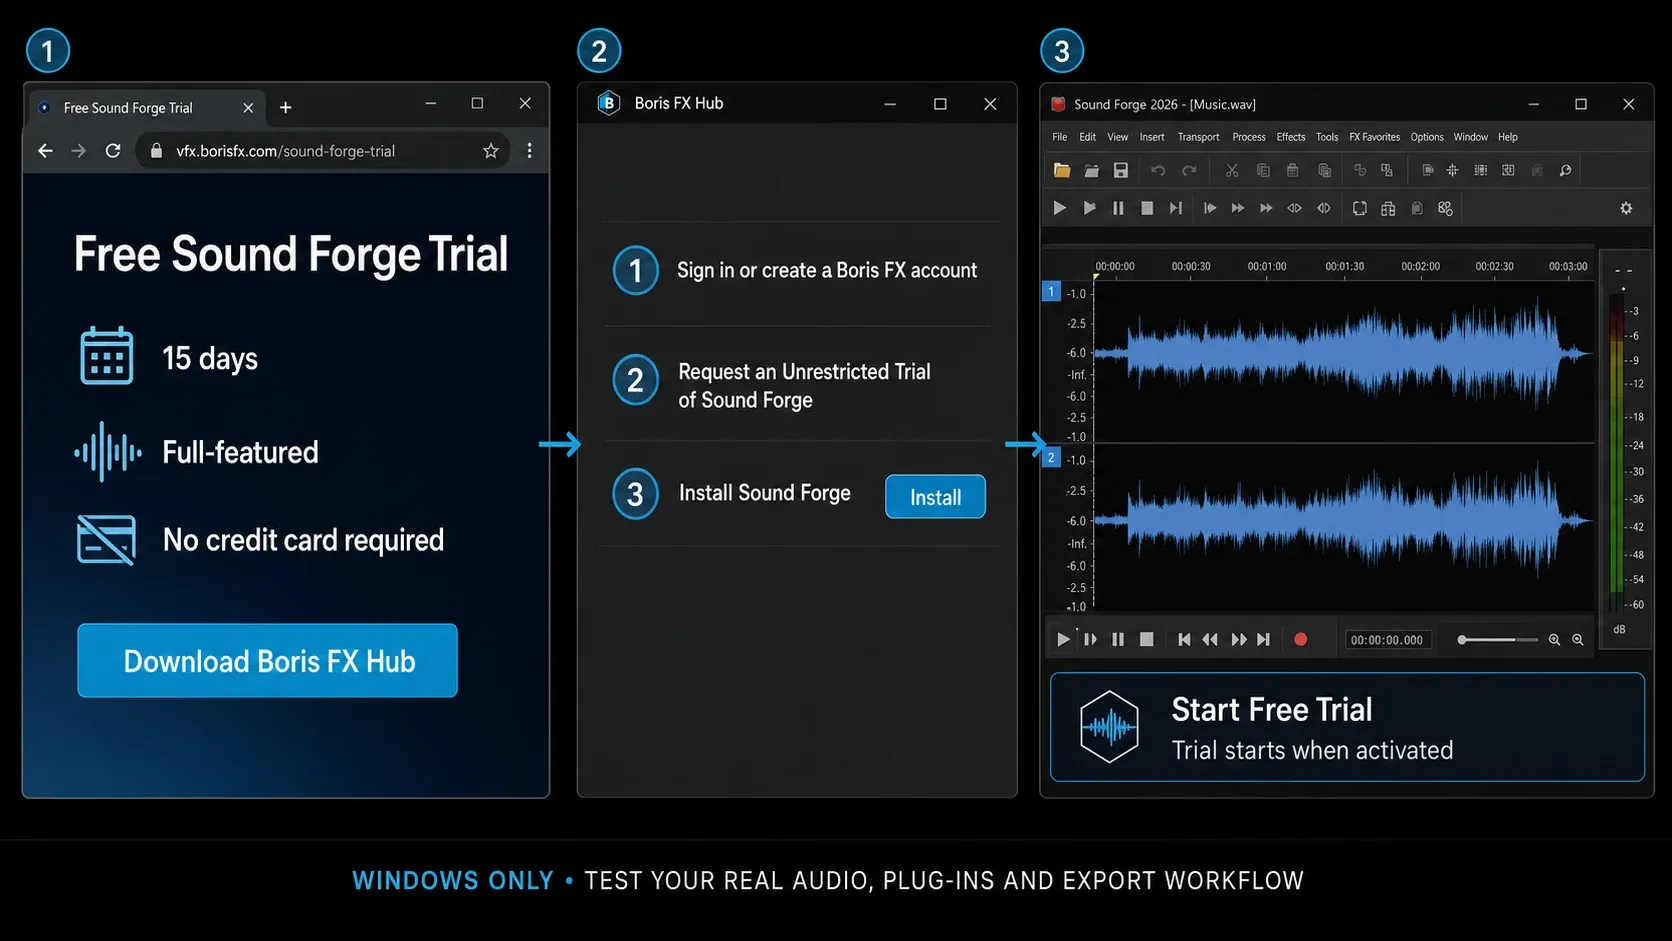
Task: Open the Effects menu in Sound Forge
Action: click(1291, 137)
